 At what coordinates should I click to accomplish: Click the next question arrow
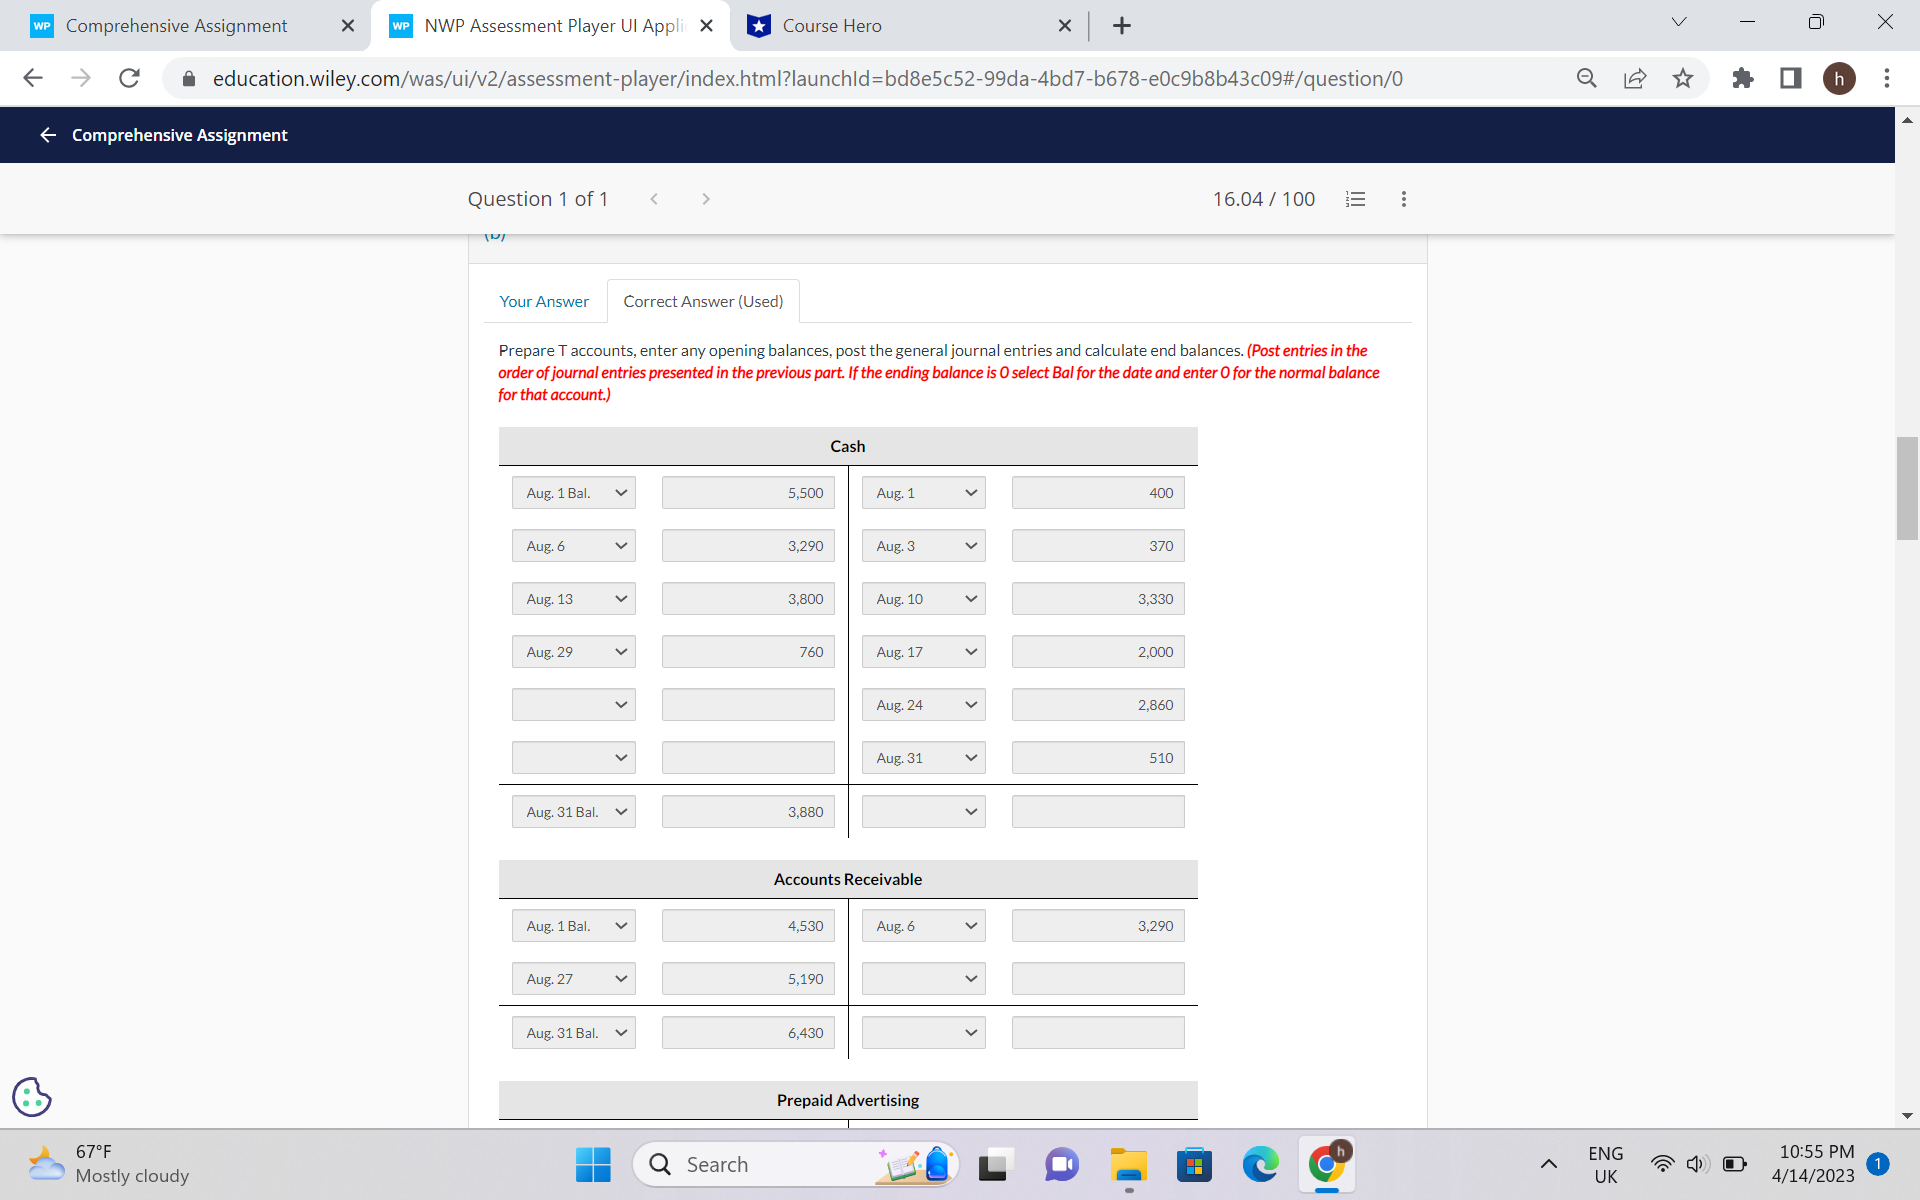pyautogui.click(x=706, y=198)
